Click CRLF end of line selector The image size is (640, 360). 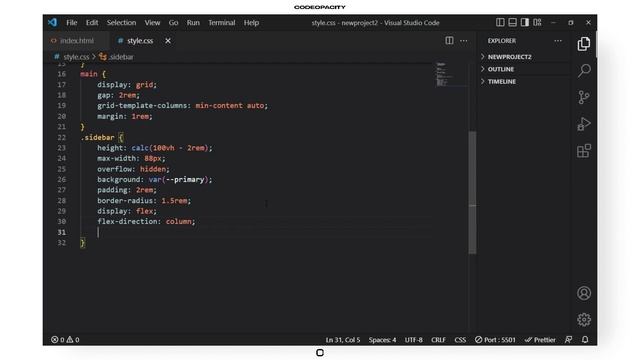[438, 340]
